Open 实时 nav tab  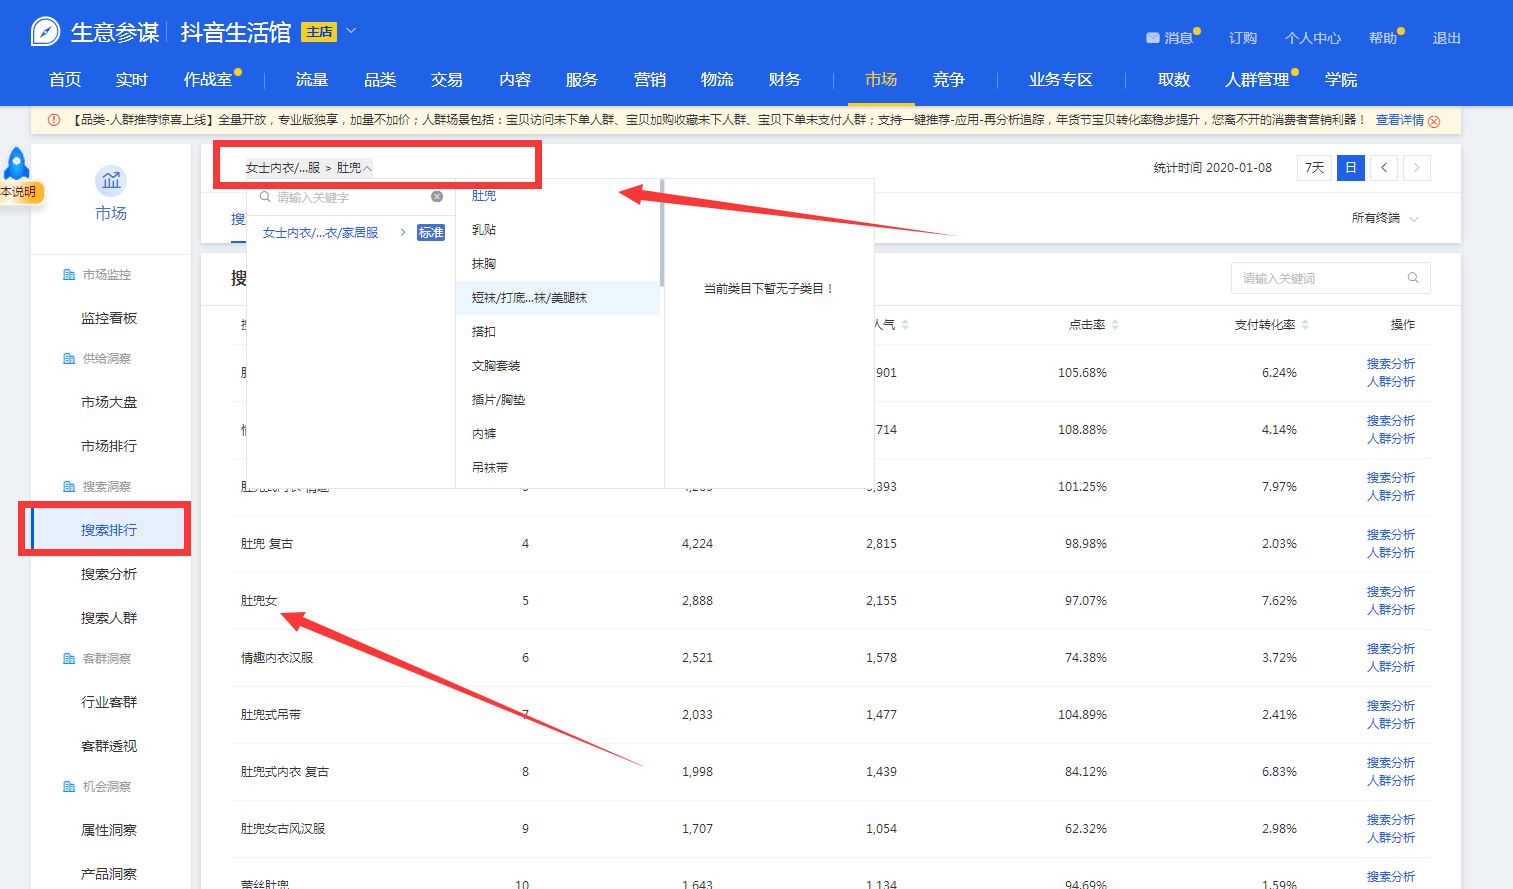click(131, 80)
